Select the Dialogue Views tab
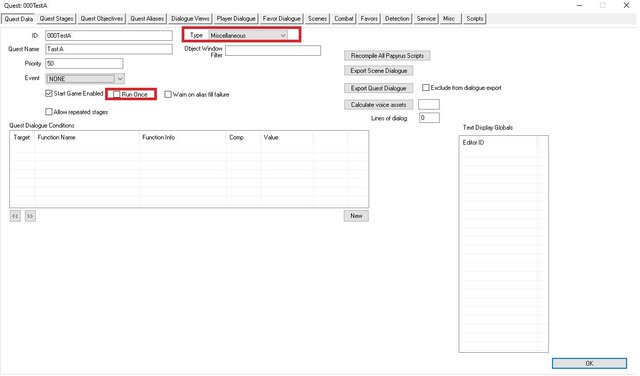 (x=190, y=19)
